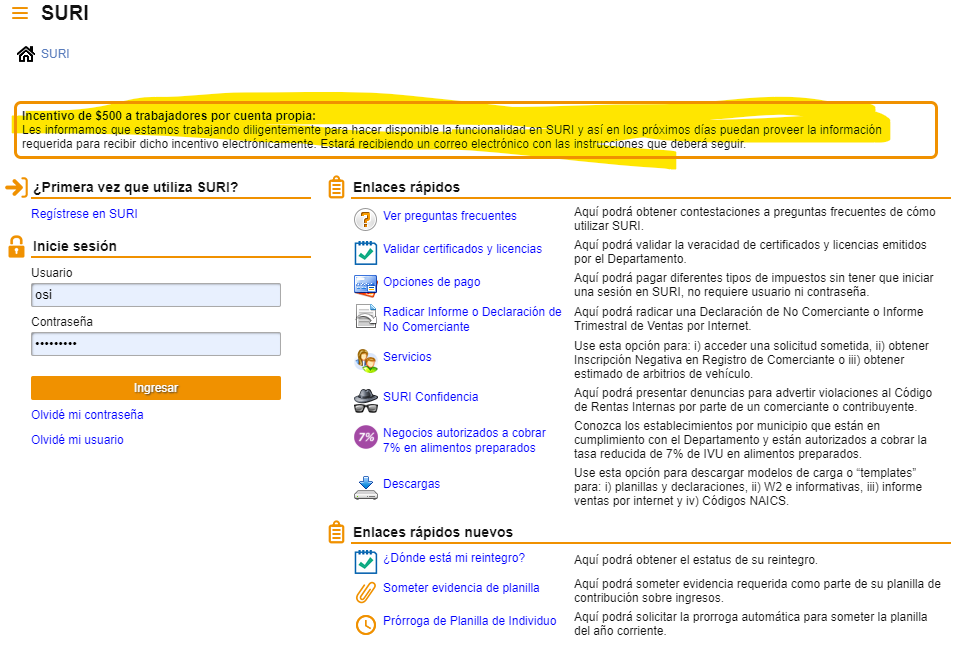Click the SURI page title text
Screen dimensions: 955x658
coord(65,13)
